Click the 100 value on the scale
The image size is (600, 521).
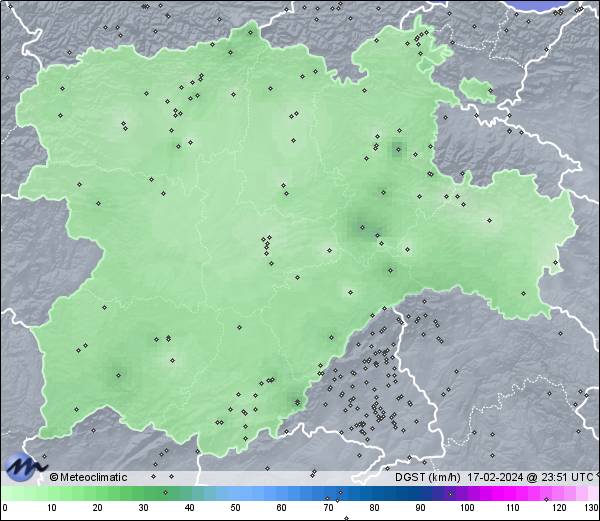(x=467, y=508)
